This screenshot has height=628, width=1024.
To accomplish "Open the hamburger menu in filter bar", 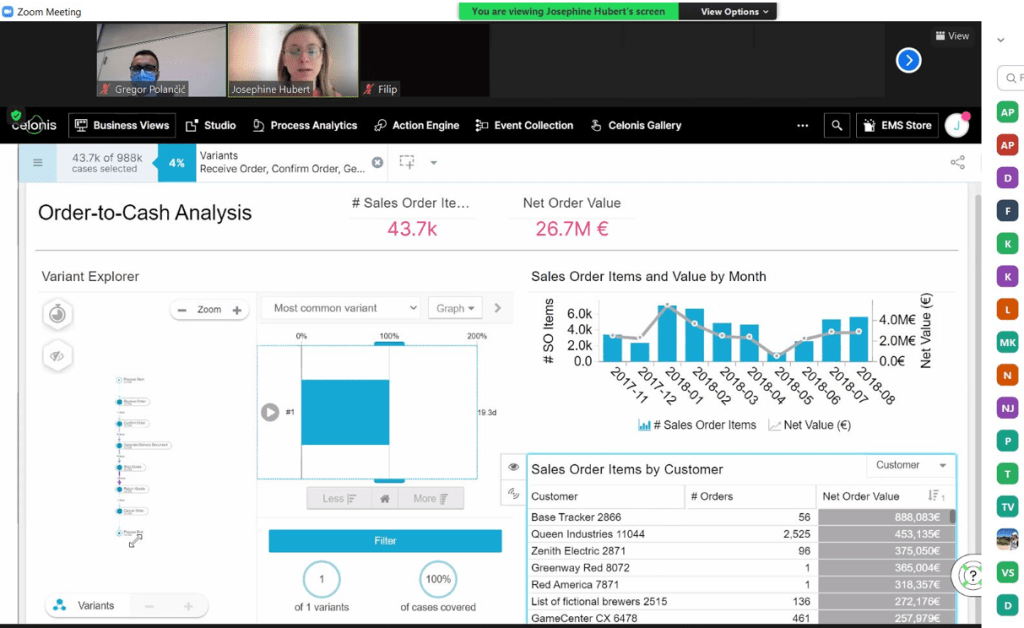I will (38, 162).
